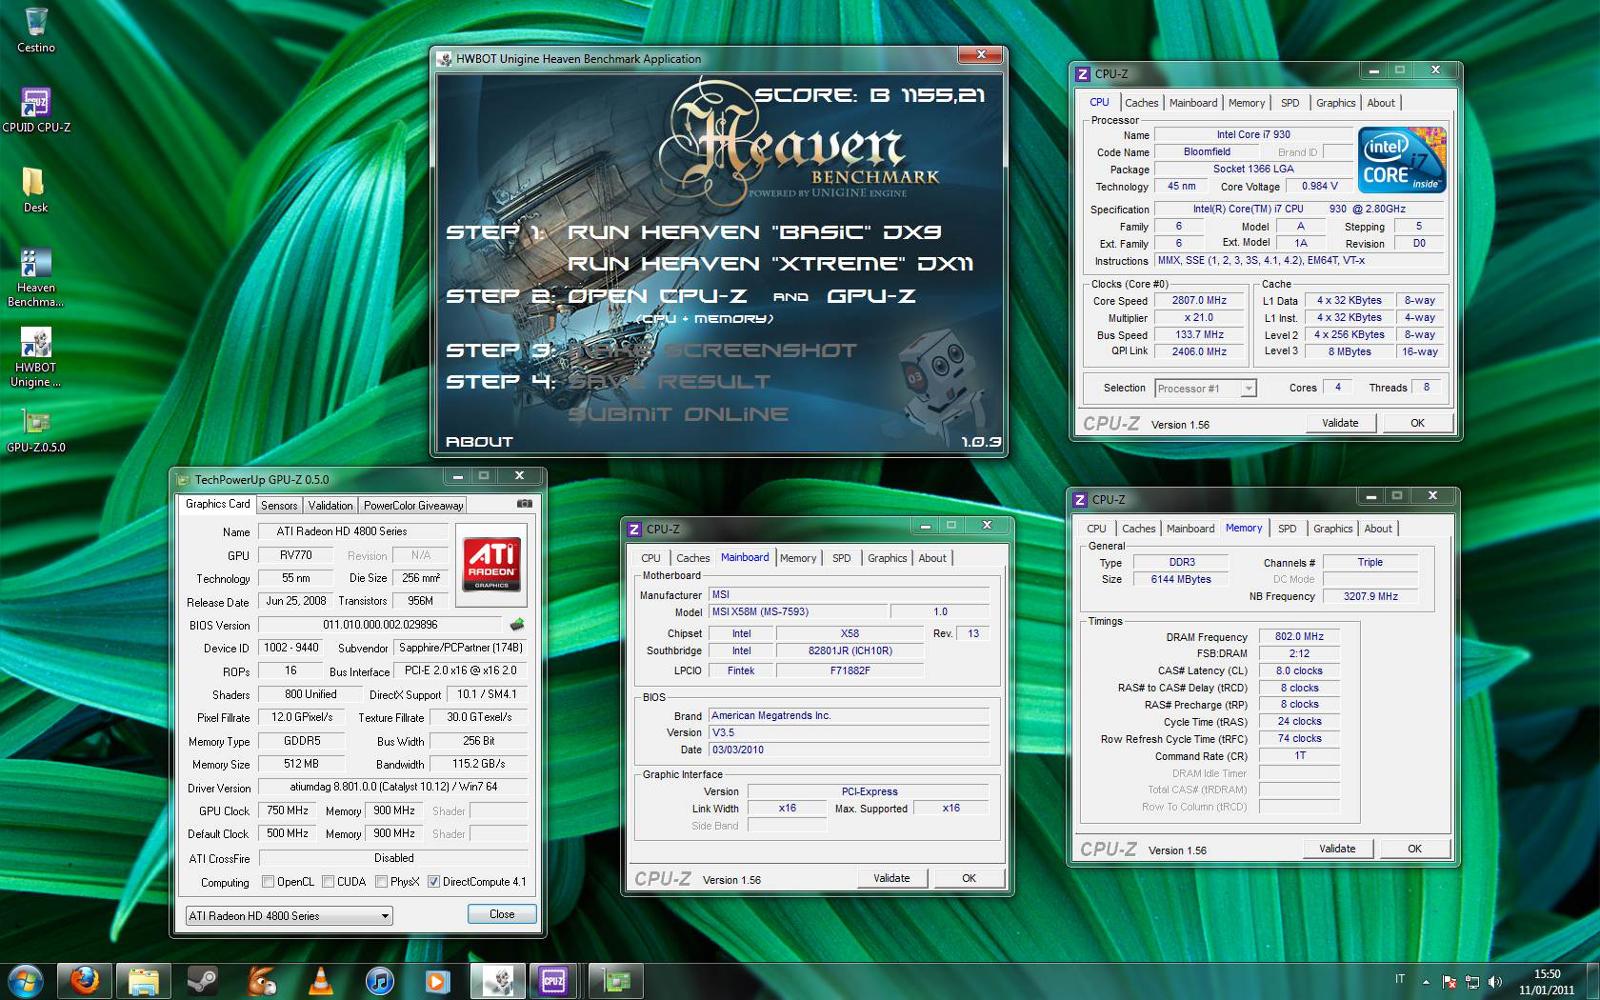
Task: Open Graphics tab in CPU-Z Memory window
Action: (1333, 529)
